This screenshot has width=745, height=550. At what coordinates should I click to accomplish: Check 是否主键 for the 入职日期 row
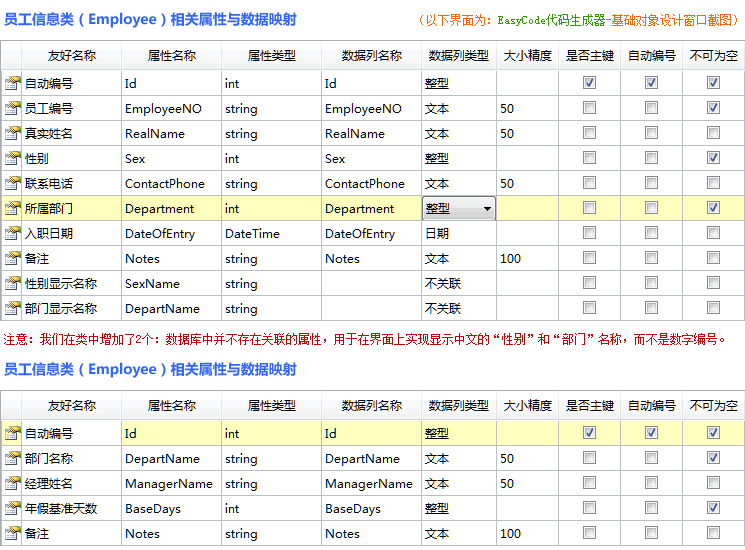589,233
